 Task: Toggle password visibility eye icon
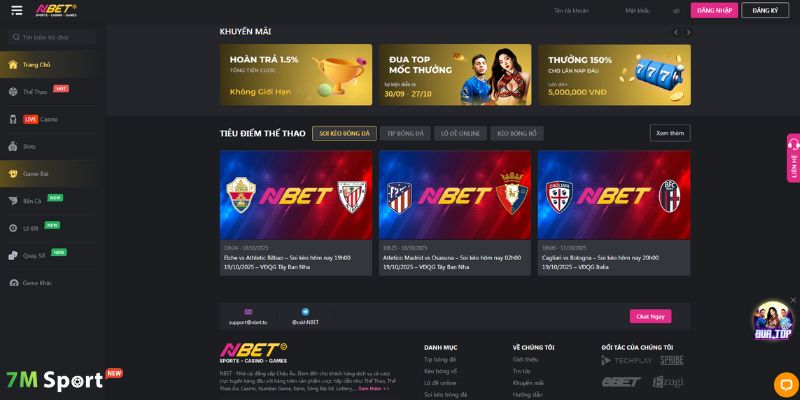[677, 11]
